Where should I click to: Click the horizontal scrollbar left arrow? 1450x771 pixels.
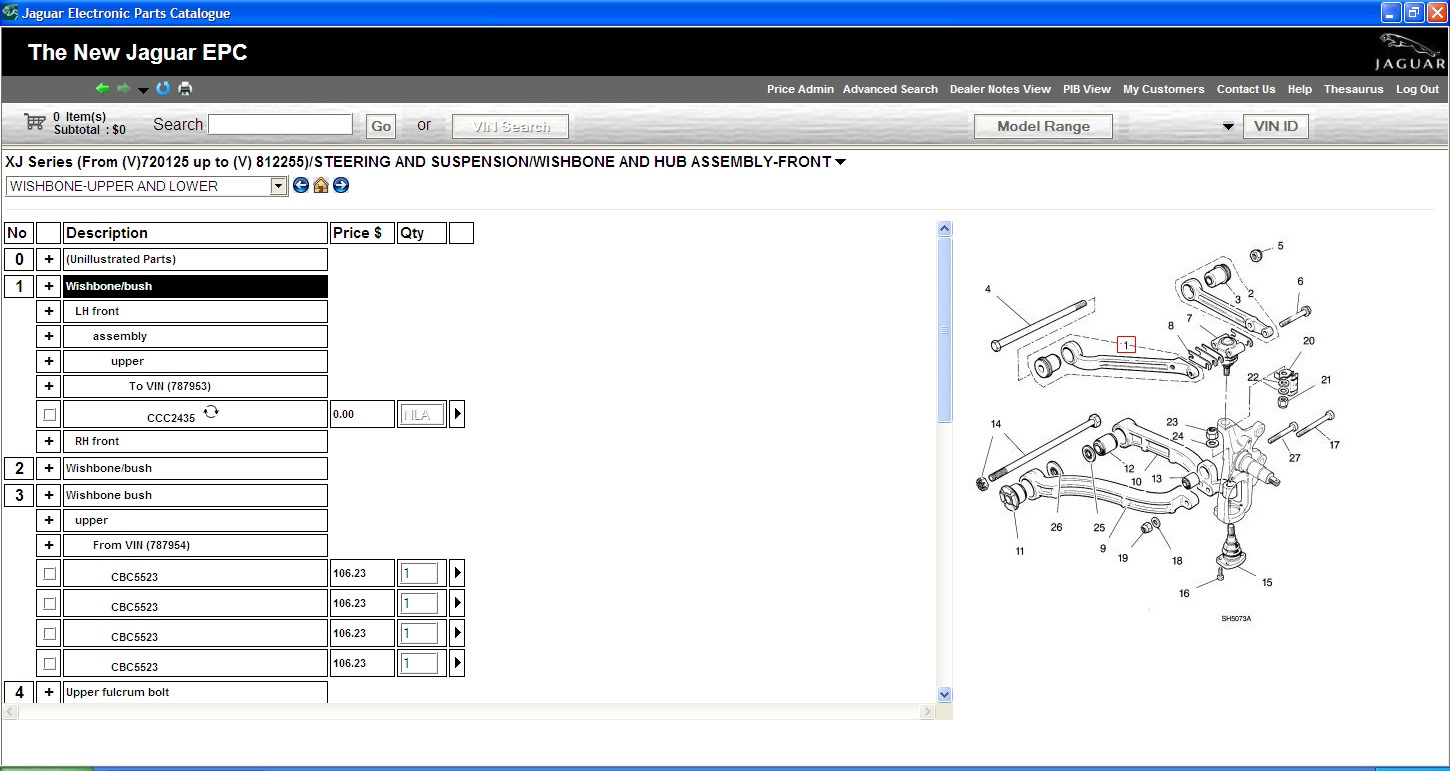(x=11, y=712)
